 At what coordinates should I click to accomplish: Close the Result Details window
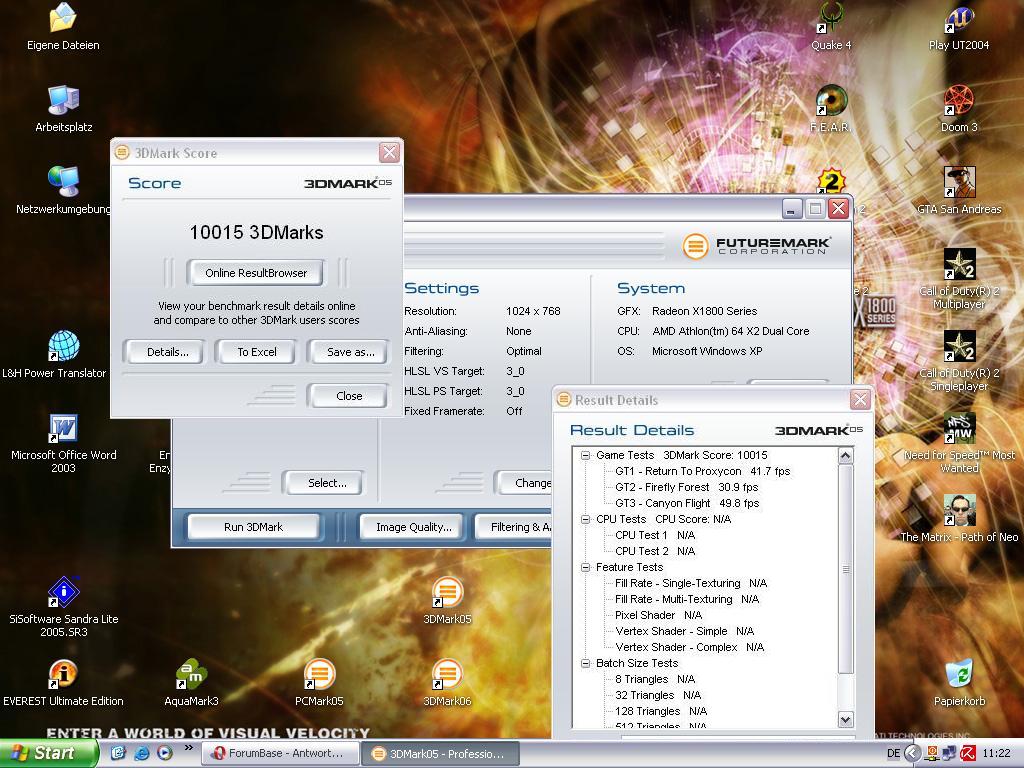pos(860,400)
